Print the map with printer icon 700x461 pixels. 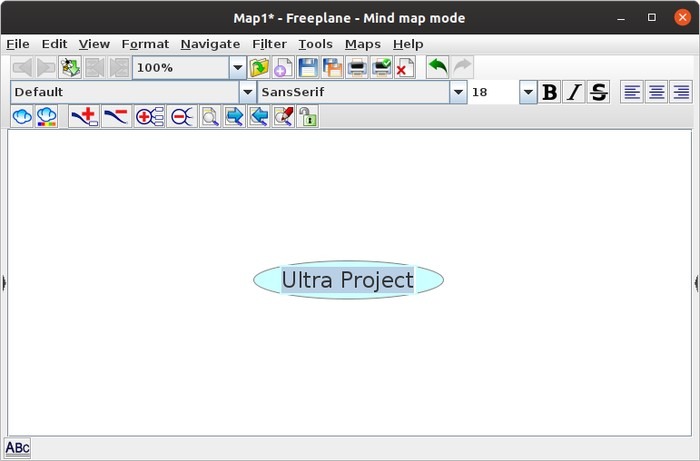[357, 67]
